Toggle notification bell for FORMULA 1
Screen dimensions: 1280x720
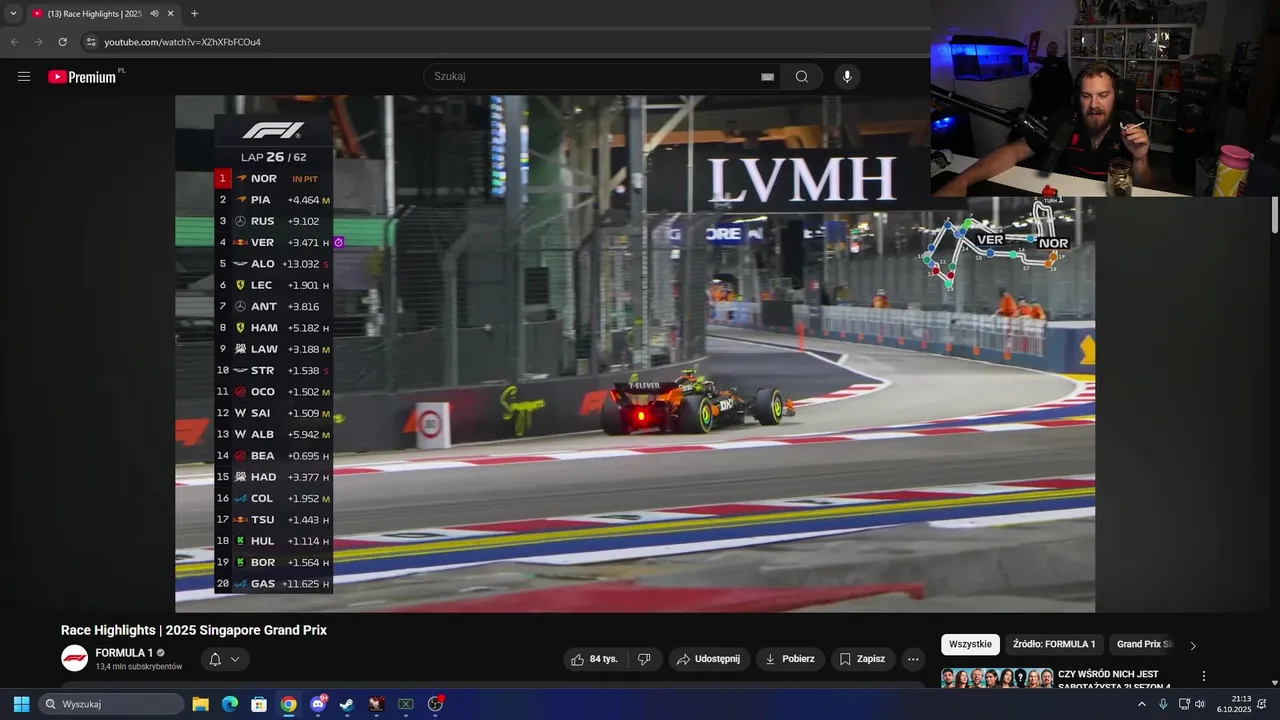coord(215,659)
